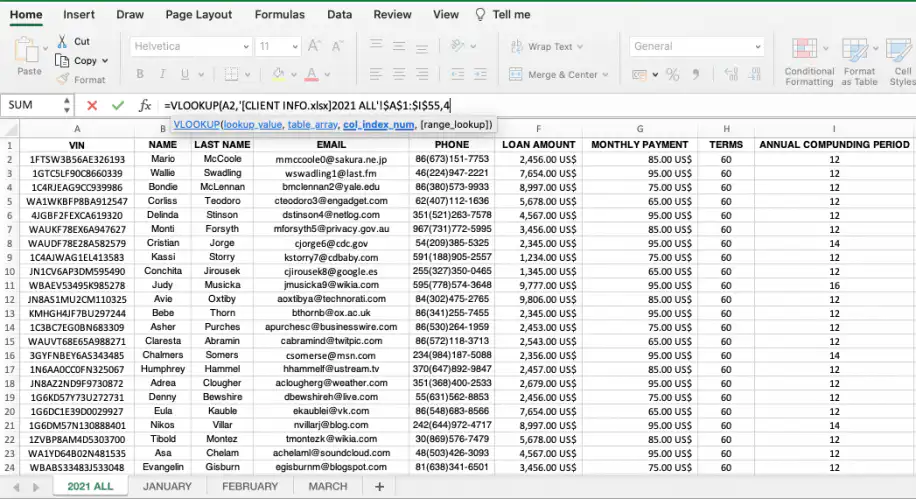
Task: Center text horizontally
Action: pos(399,74)
